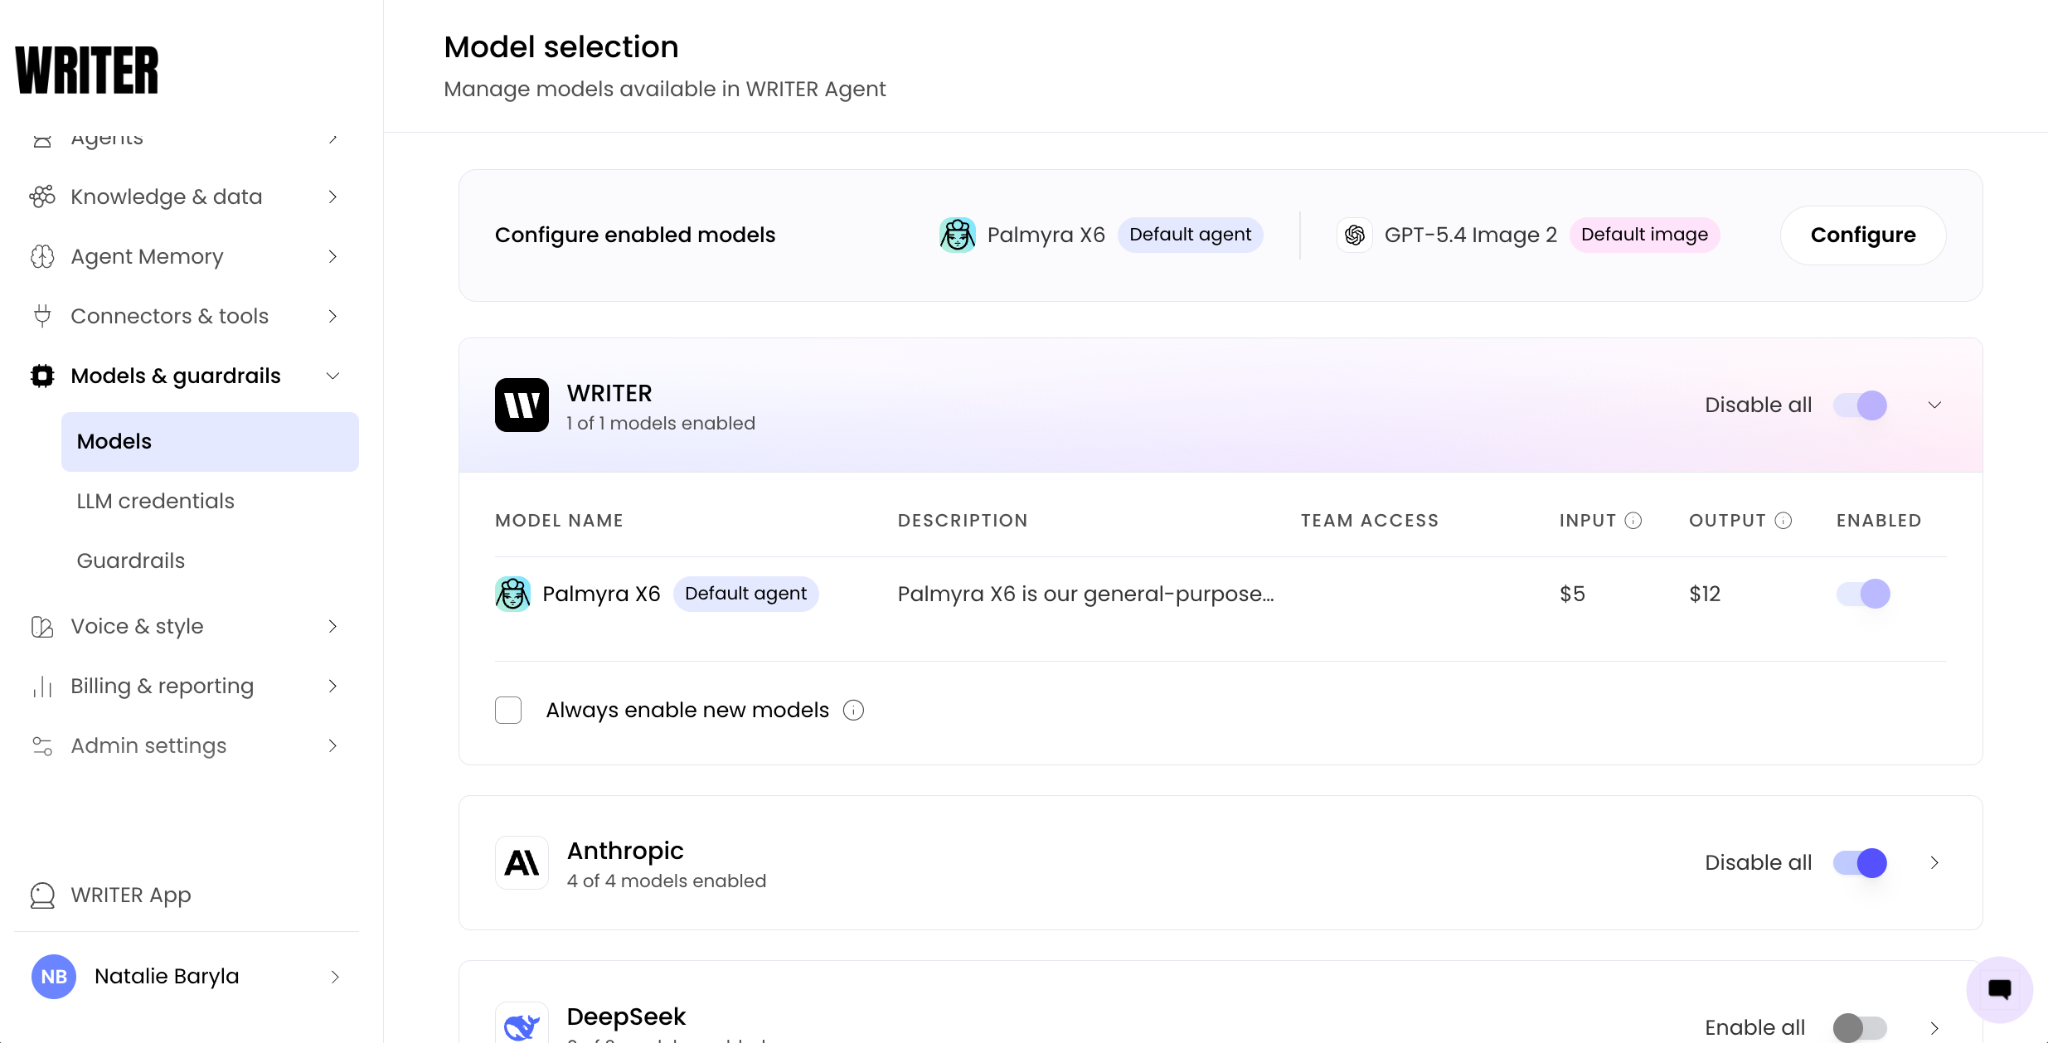2048x1043 pixels.
Task: Toggle Palmyra X6 enabled switch
Action: click(1863, 594)
